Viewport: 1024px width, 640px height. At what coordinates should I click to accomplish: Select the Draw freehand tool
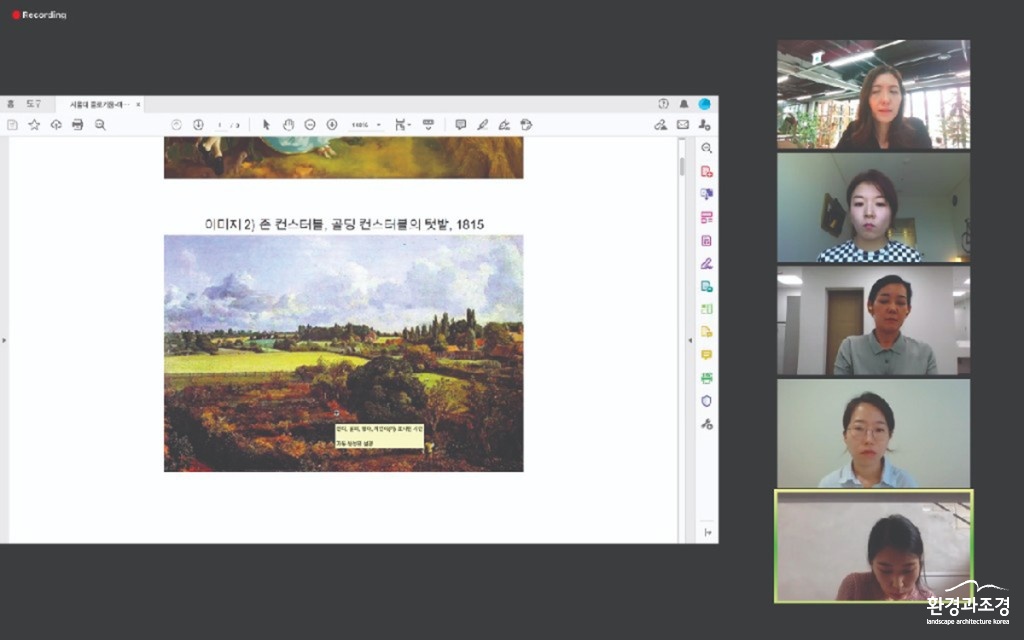point(504,125)
